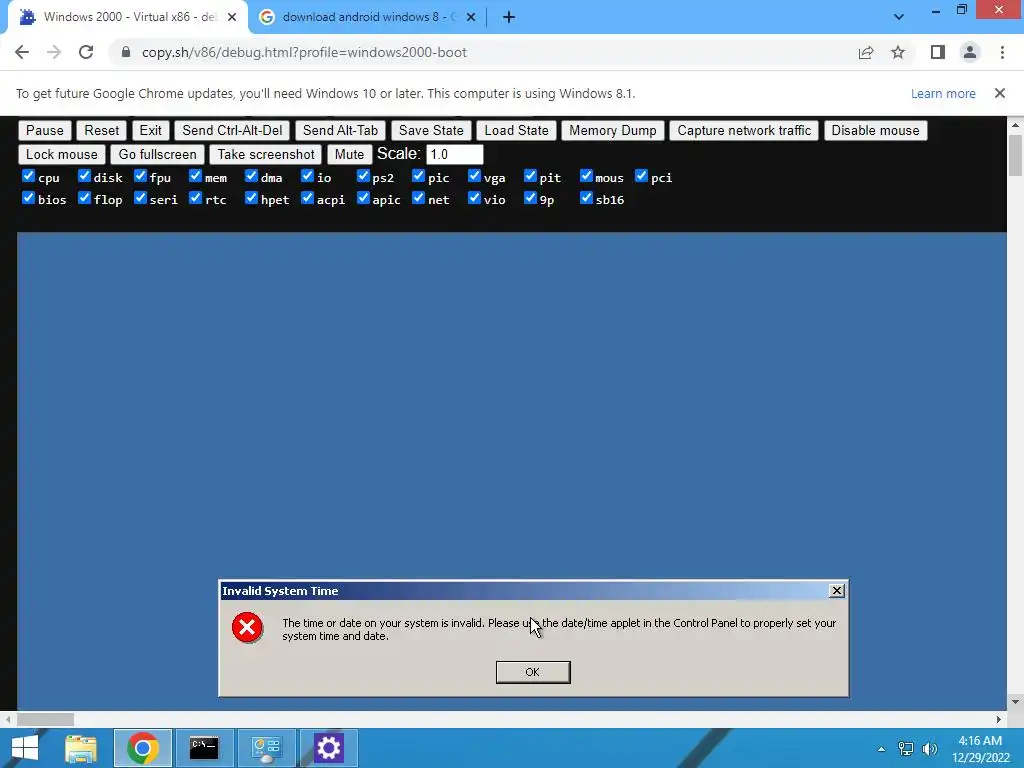Toggle the net checkbox
The width and height of the screenshot is (1024, 768).
click(419, 197)
